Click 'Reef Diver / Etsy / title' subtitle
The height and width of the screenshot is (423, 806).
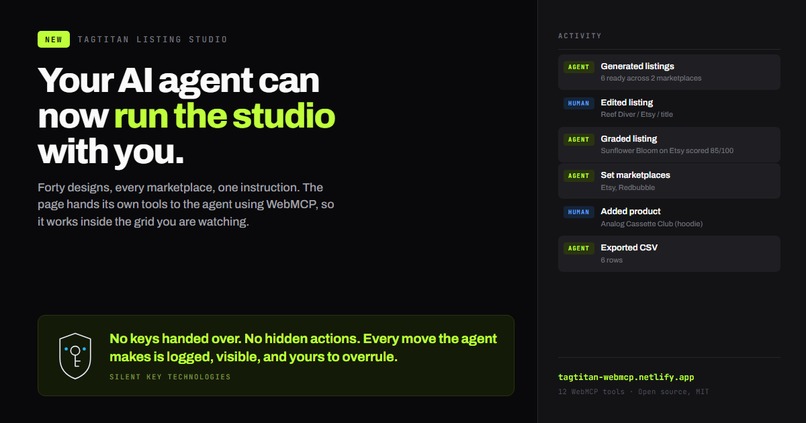coord(636,115)
